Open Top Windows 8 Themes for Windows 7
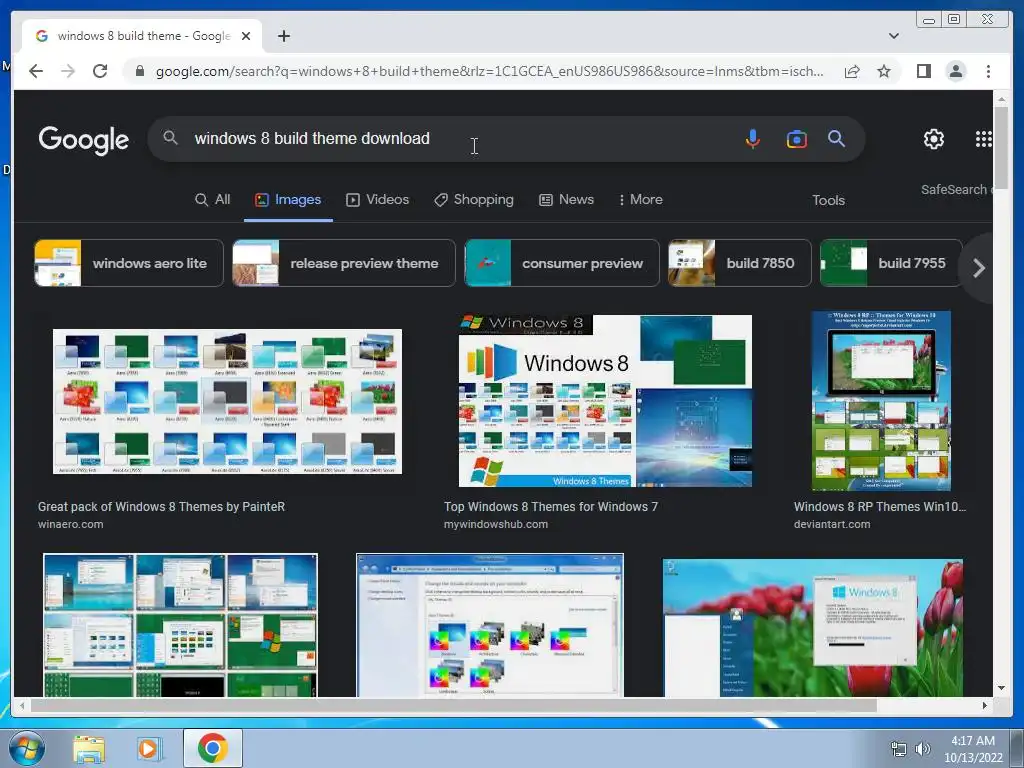 tap(551, 507)
